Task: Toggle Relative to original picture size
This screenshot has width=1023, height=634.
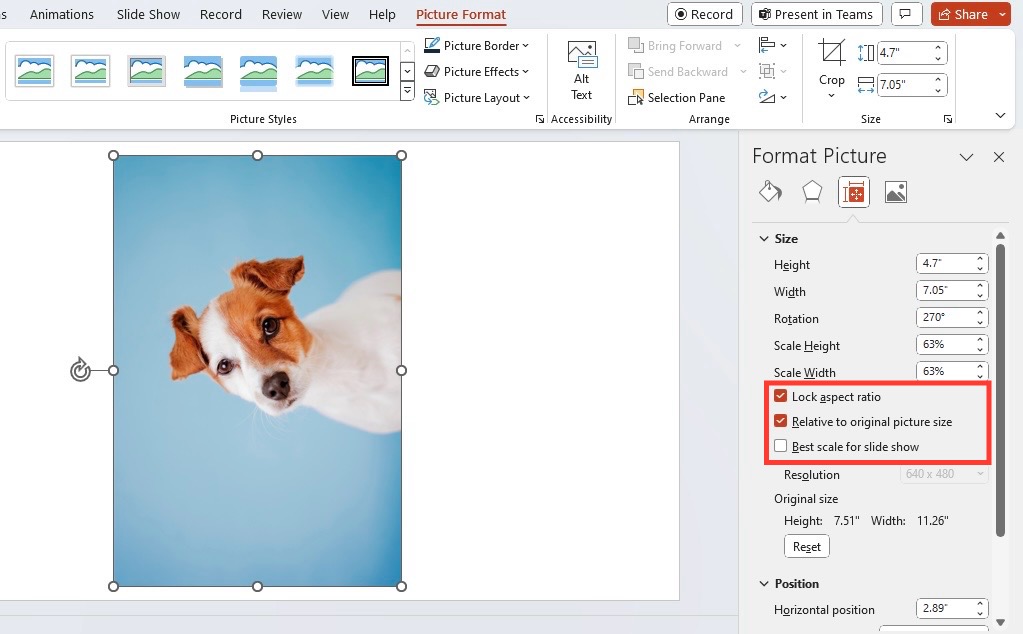Action: (780, 421)
